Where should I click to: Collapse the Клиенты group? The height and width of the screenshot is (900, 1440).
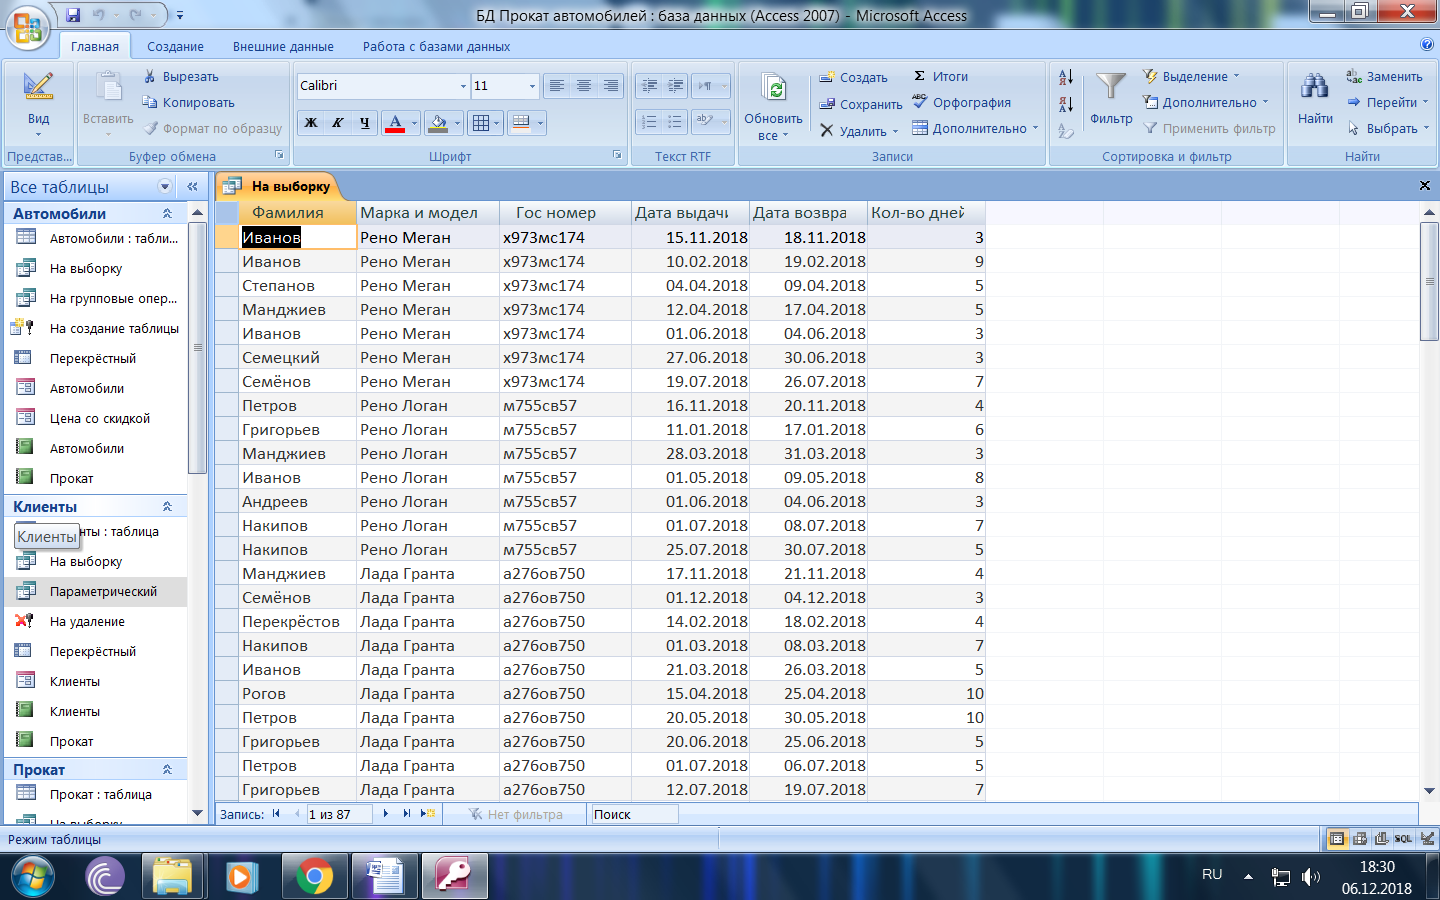point(168,506)
